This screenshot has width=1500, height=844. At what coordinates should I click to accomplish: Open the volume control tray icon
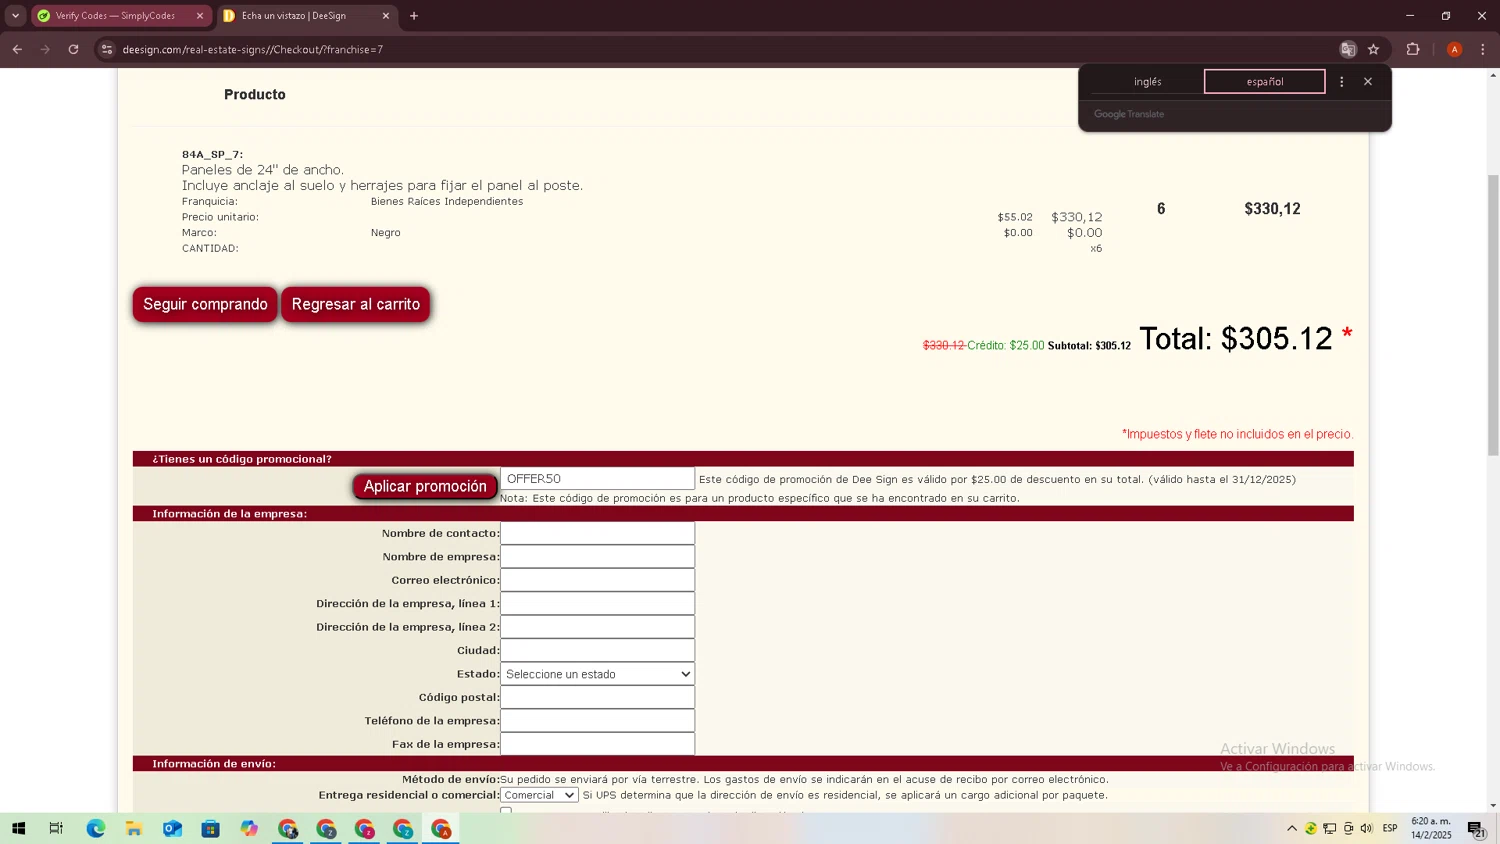pyautogui.click(x=1367, y=828)
